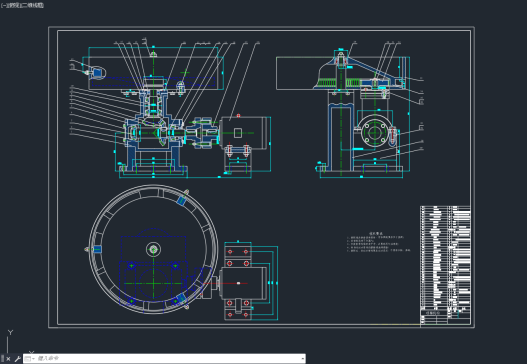Open recent commands dropdown in command line
Screen dimensions: 527x364
pyautogui.click(x=29, y=359)
